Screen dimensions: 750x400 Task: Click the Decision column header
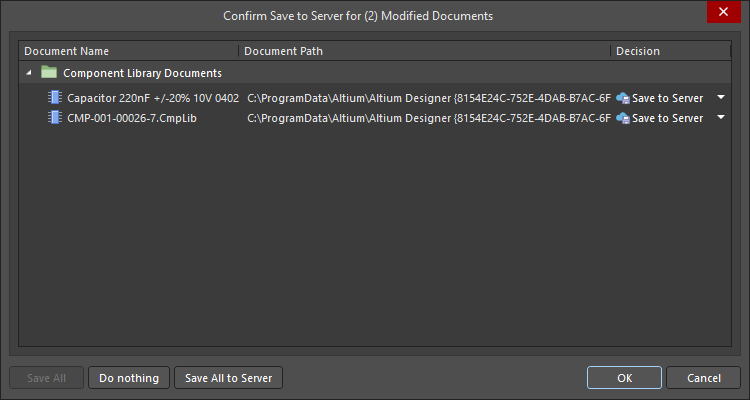coord(670,51)
